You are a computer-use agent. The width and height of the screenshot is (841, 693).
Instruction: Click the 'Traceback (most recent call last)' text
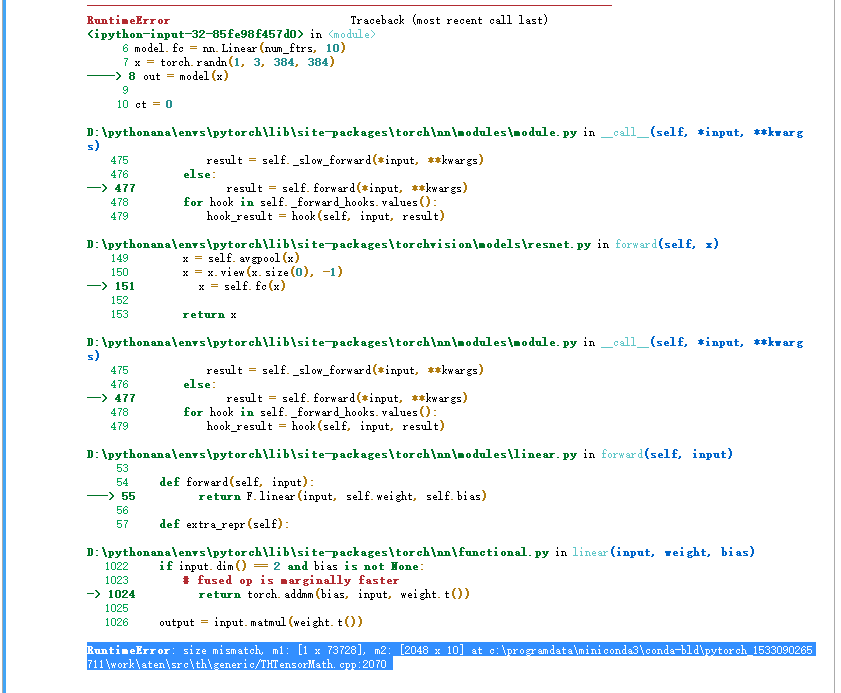(448, 20)
